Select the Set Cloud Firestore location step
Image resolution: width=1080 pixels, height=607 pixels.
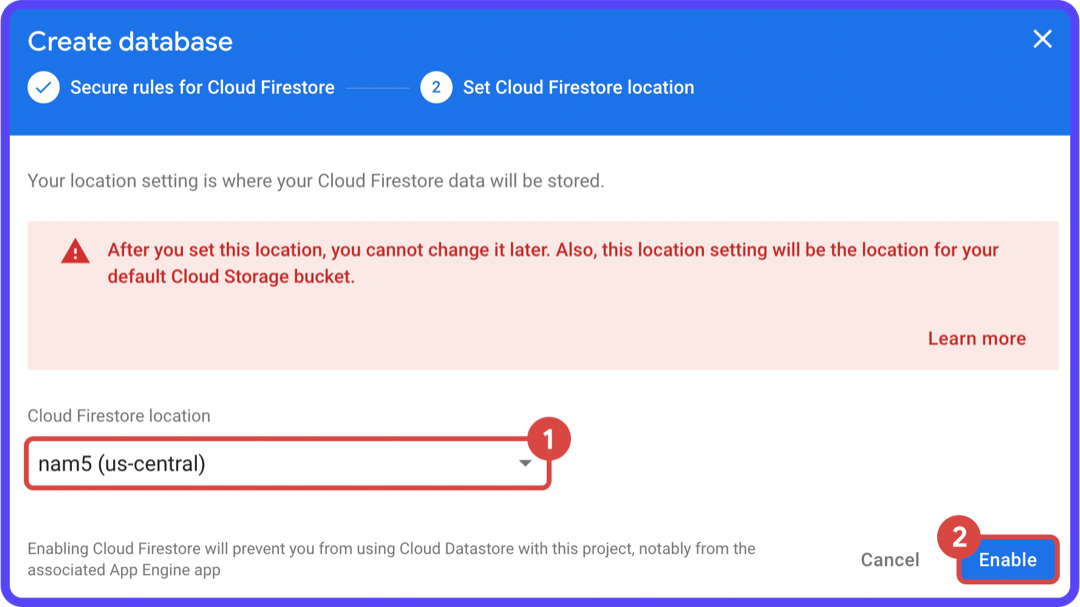pyautogui.click(x=578, y=88)
